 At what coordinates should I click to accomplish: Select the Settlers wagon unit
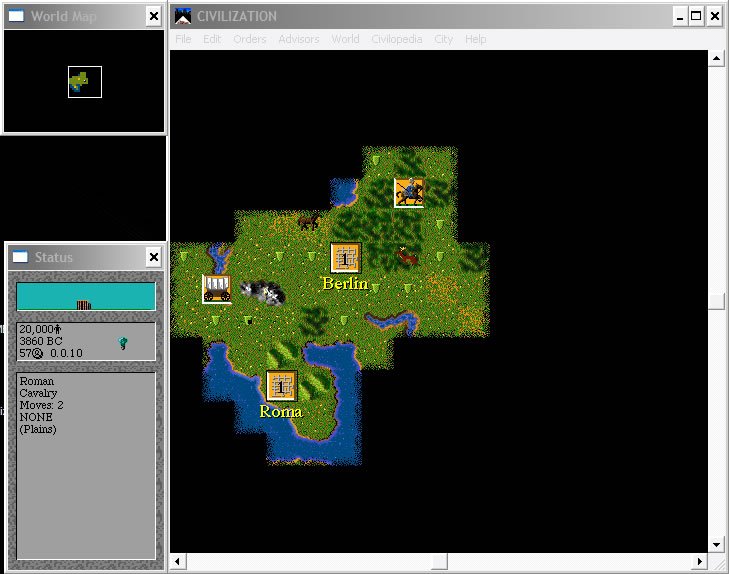tap(217, 289)
